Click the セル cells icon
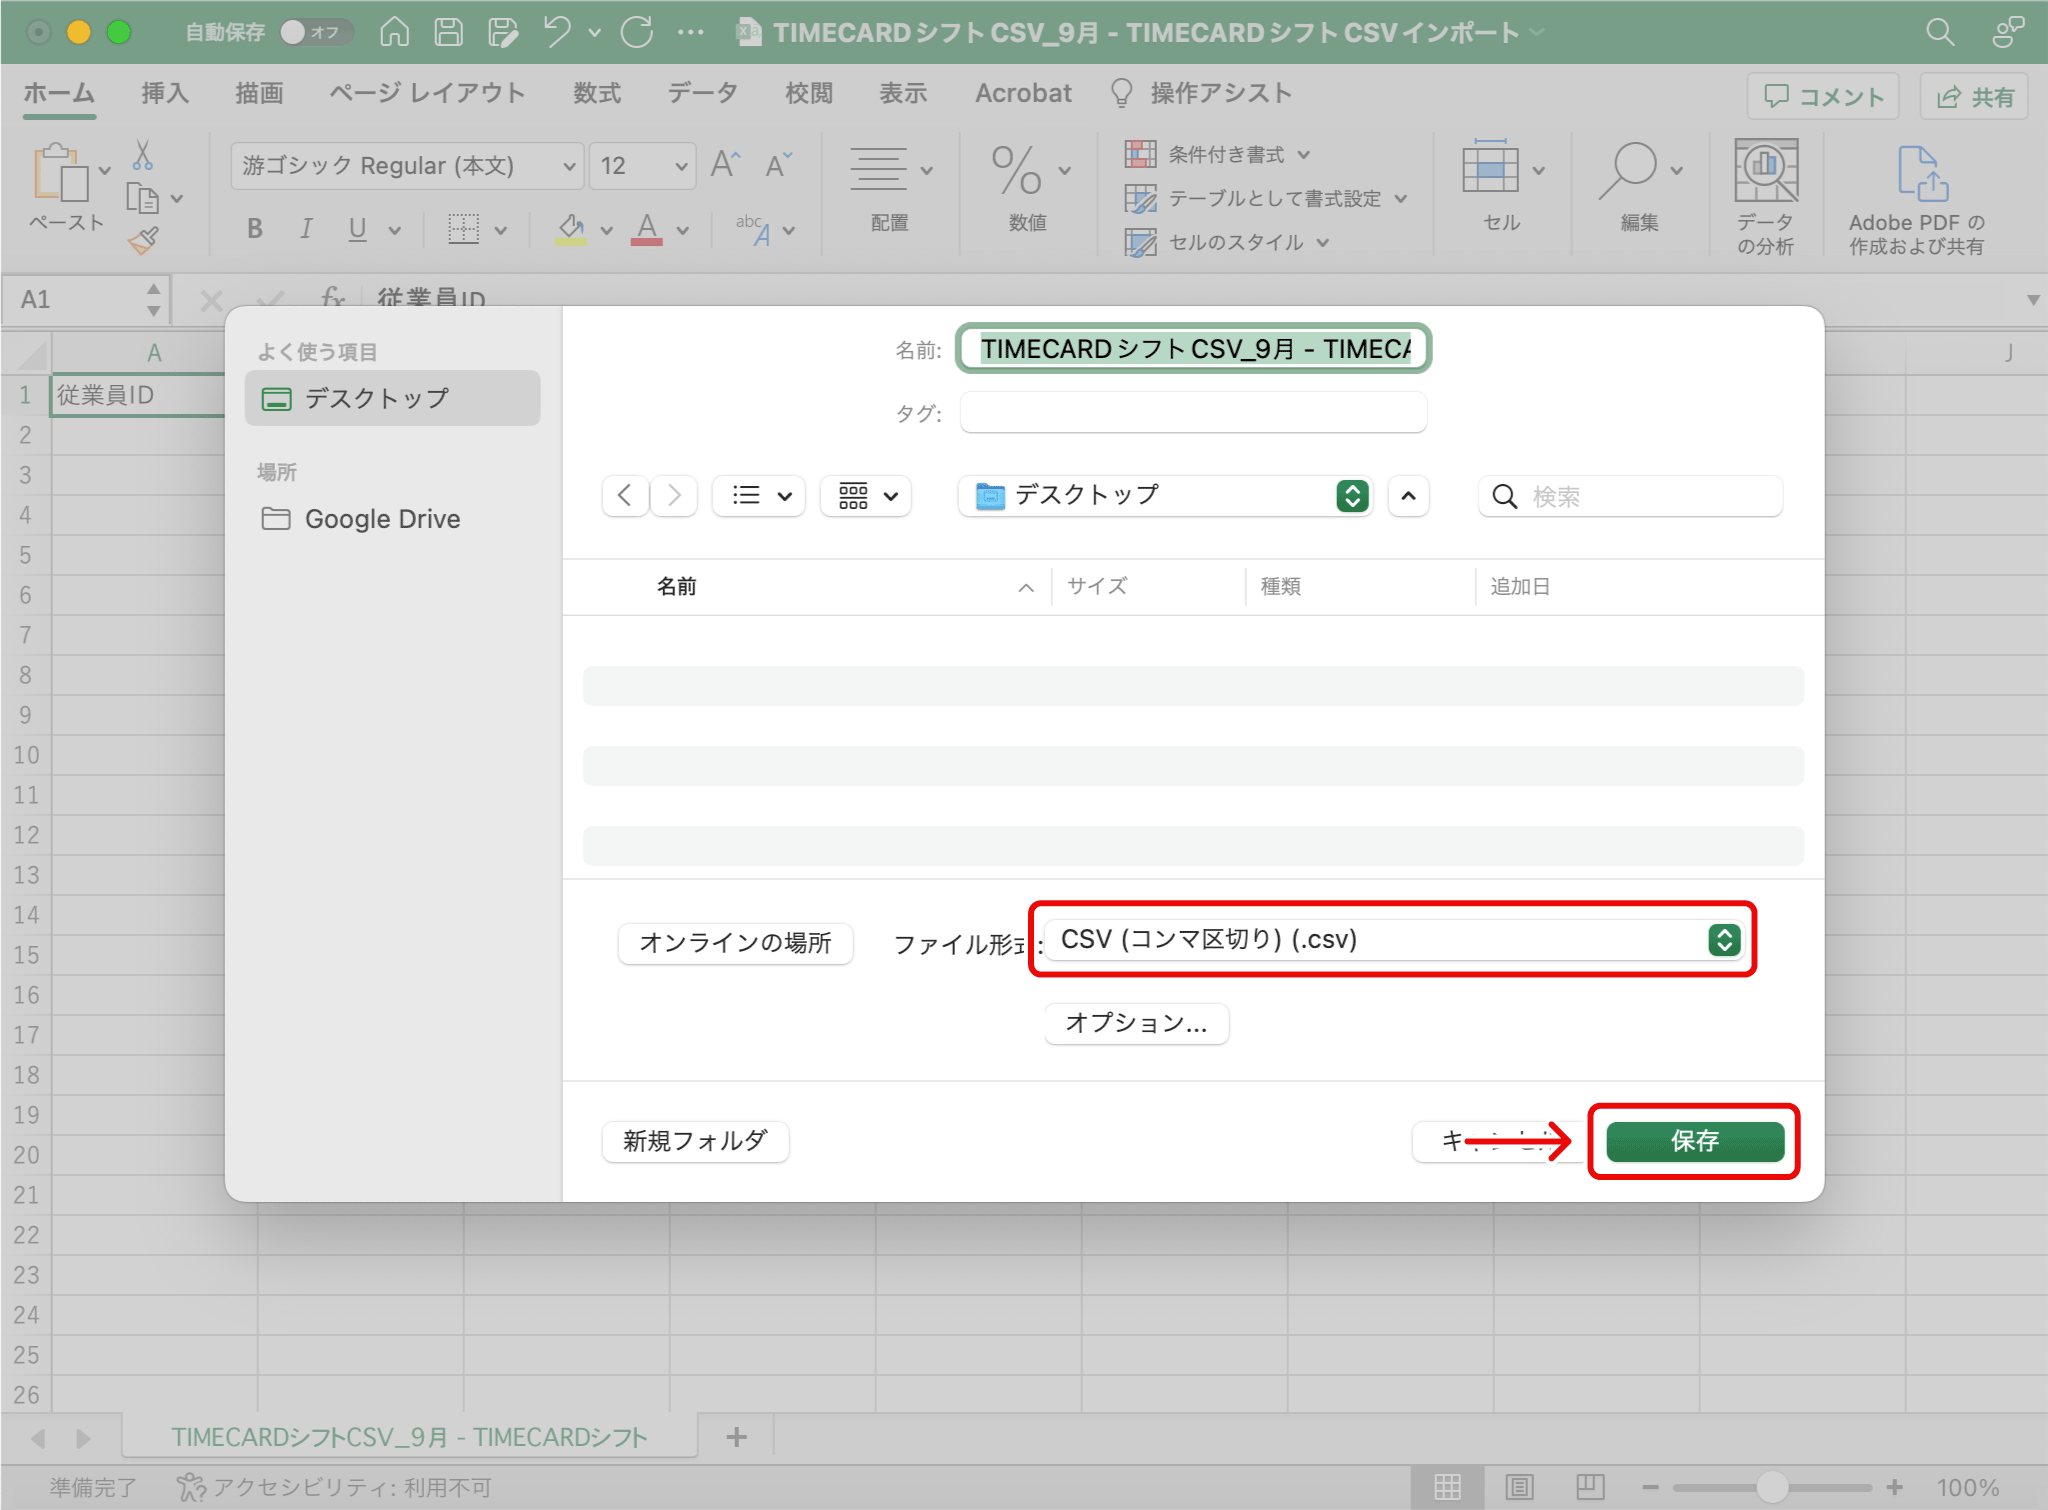2048x1510 pixels. (x=1491, y=167)
